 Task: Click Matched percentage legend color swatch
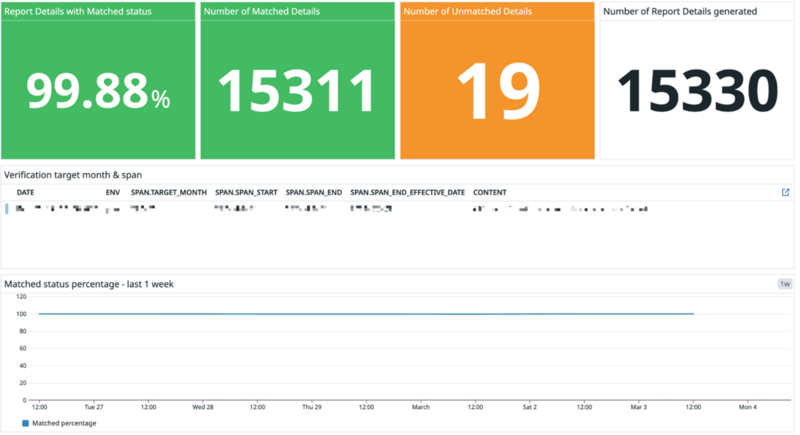pyautogui.click(x=26, y=423)
